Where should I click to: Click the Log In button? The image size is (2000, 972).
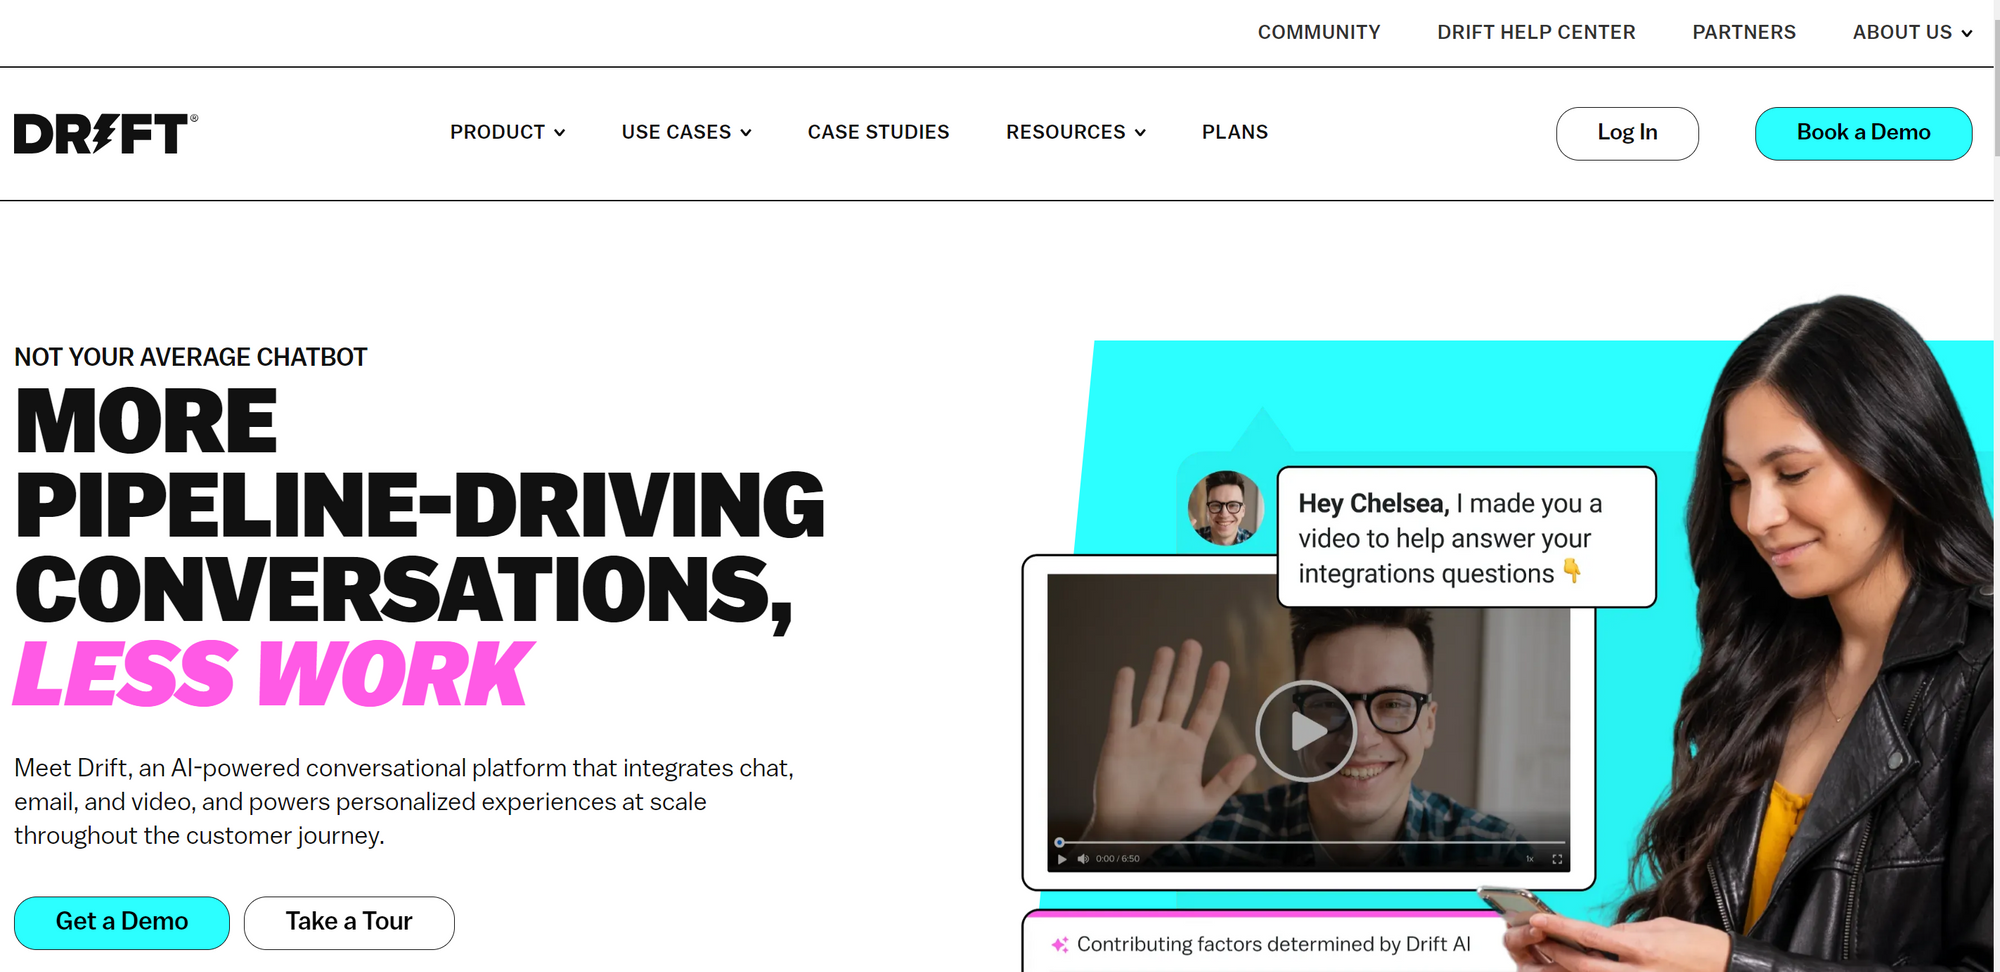pos(1627,133)
